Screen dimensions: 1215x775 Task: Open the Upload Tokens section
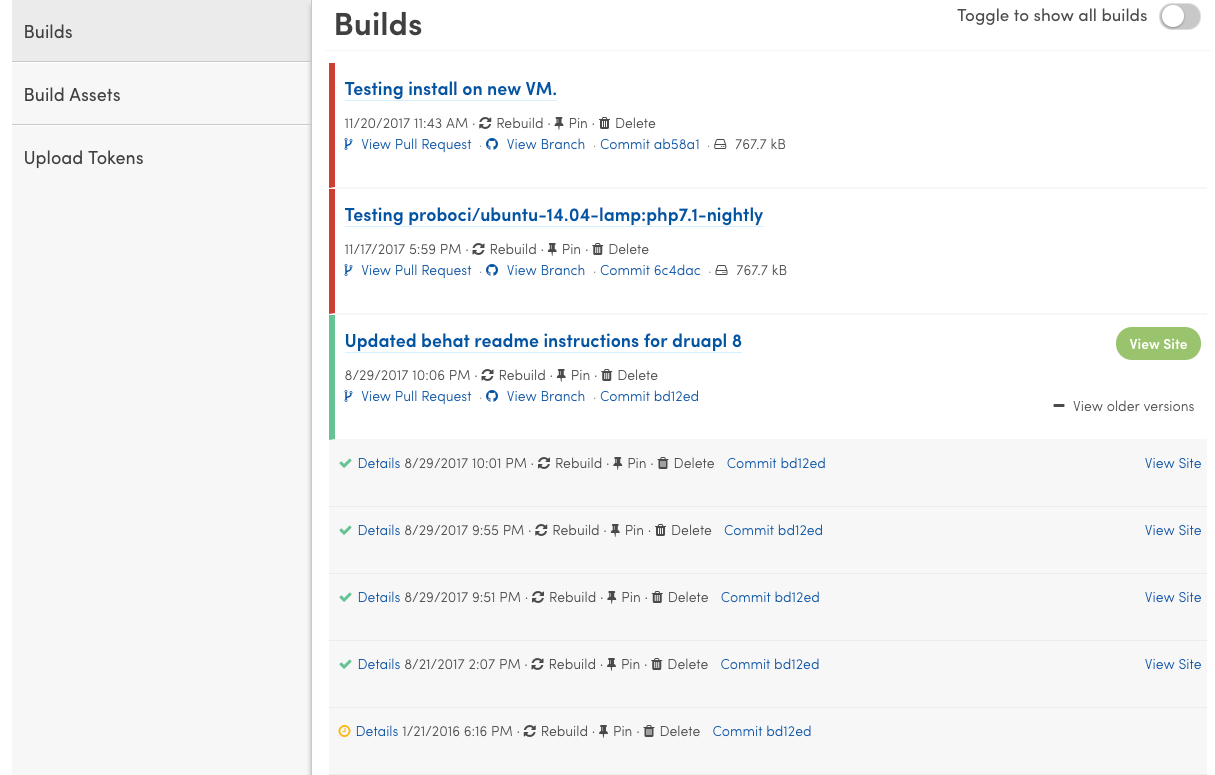pos(83,157)
